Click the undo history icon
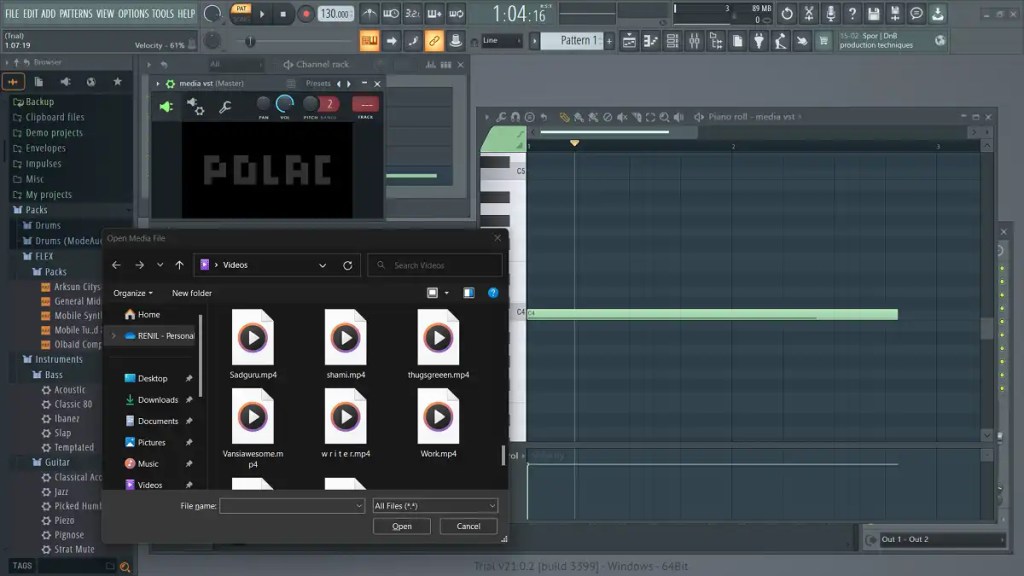Screen dimensions: 1024x576 [787, 13]
